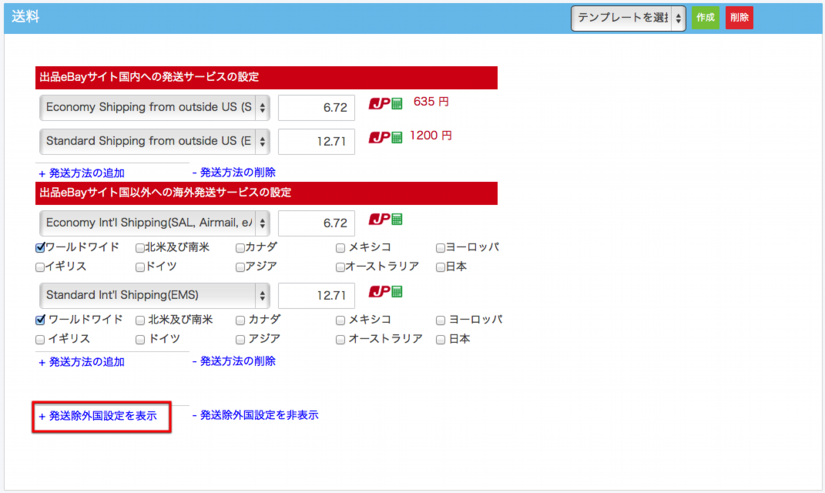
Task: Open the テンプレートを選択 template dropdown
Action: coord(628,18)
